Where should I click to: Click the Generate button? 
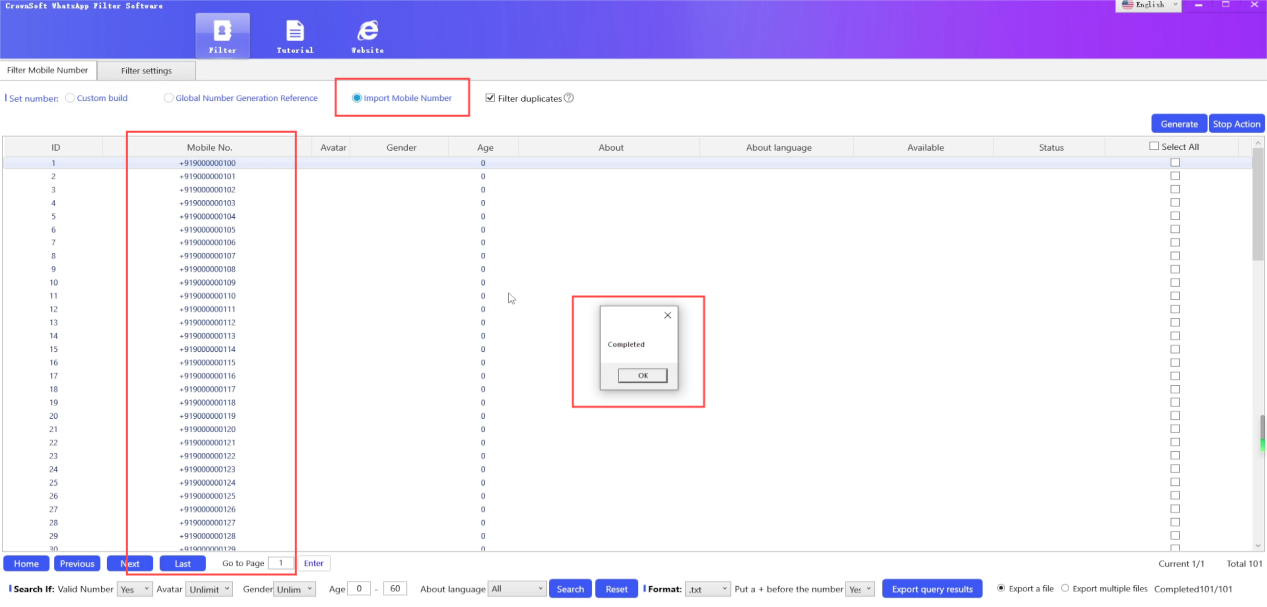1179,124
